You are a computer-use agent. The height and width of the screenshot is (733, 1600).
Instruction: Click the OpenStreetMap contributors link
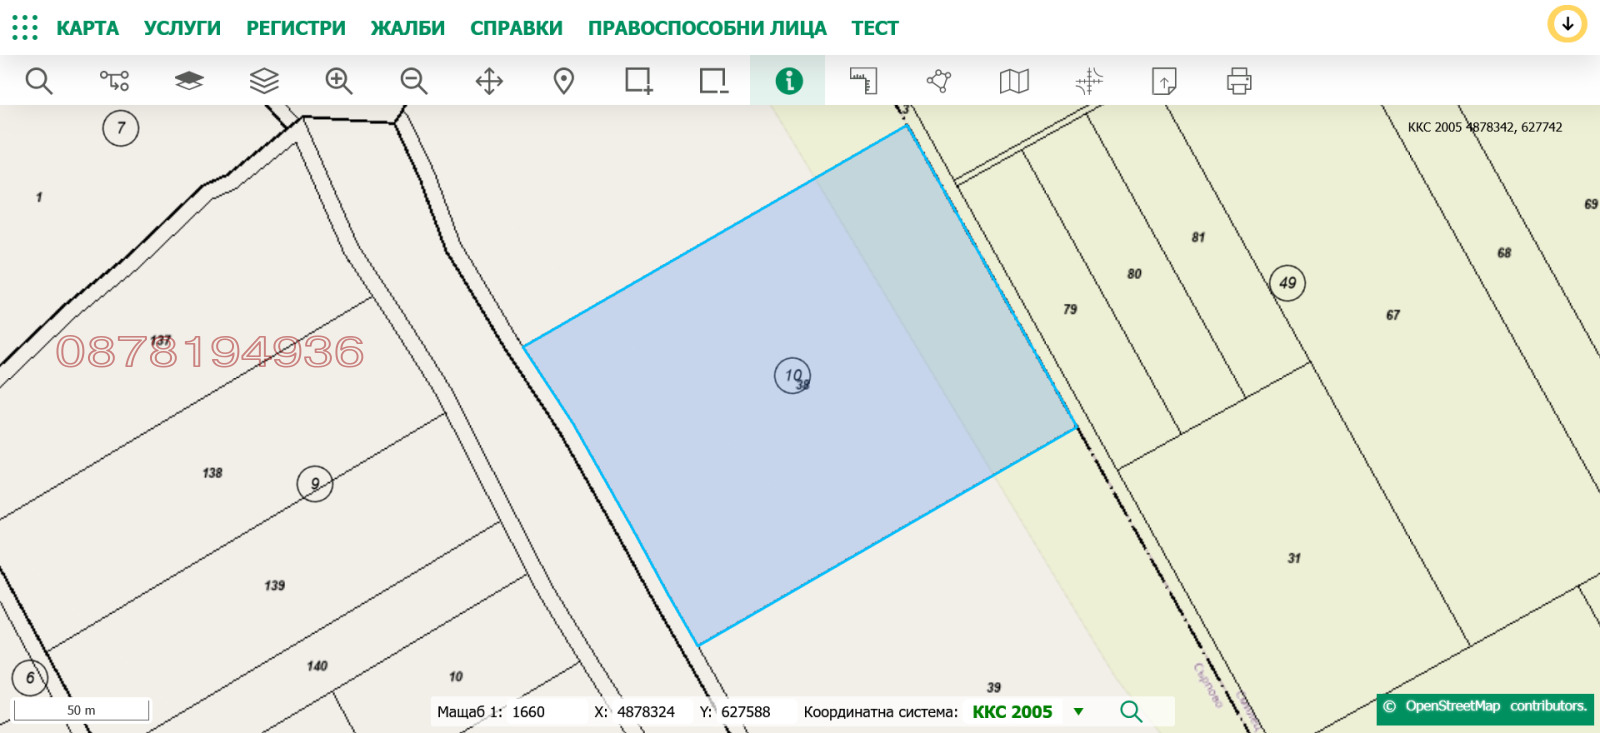pyautogui.click(x=1485, y=707)
